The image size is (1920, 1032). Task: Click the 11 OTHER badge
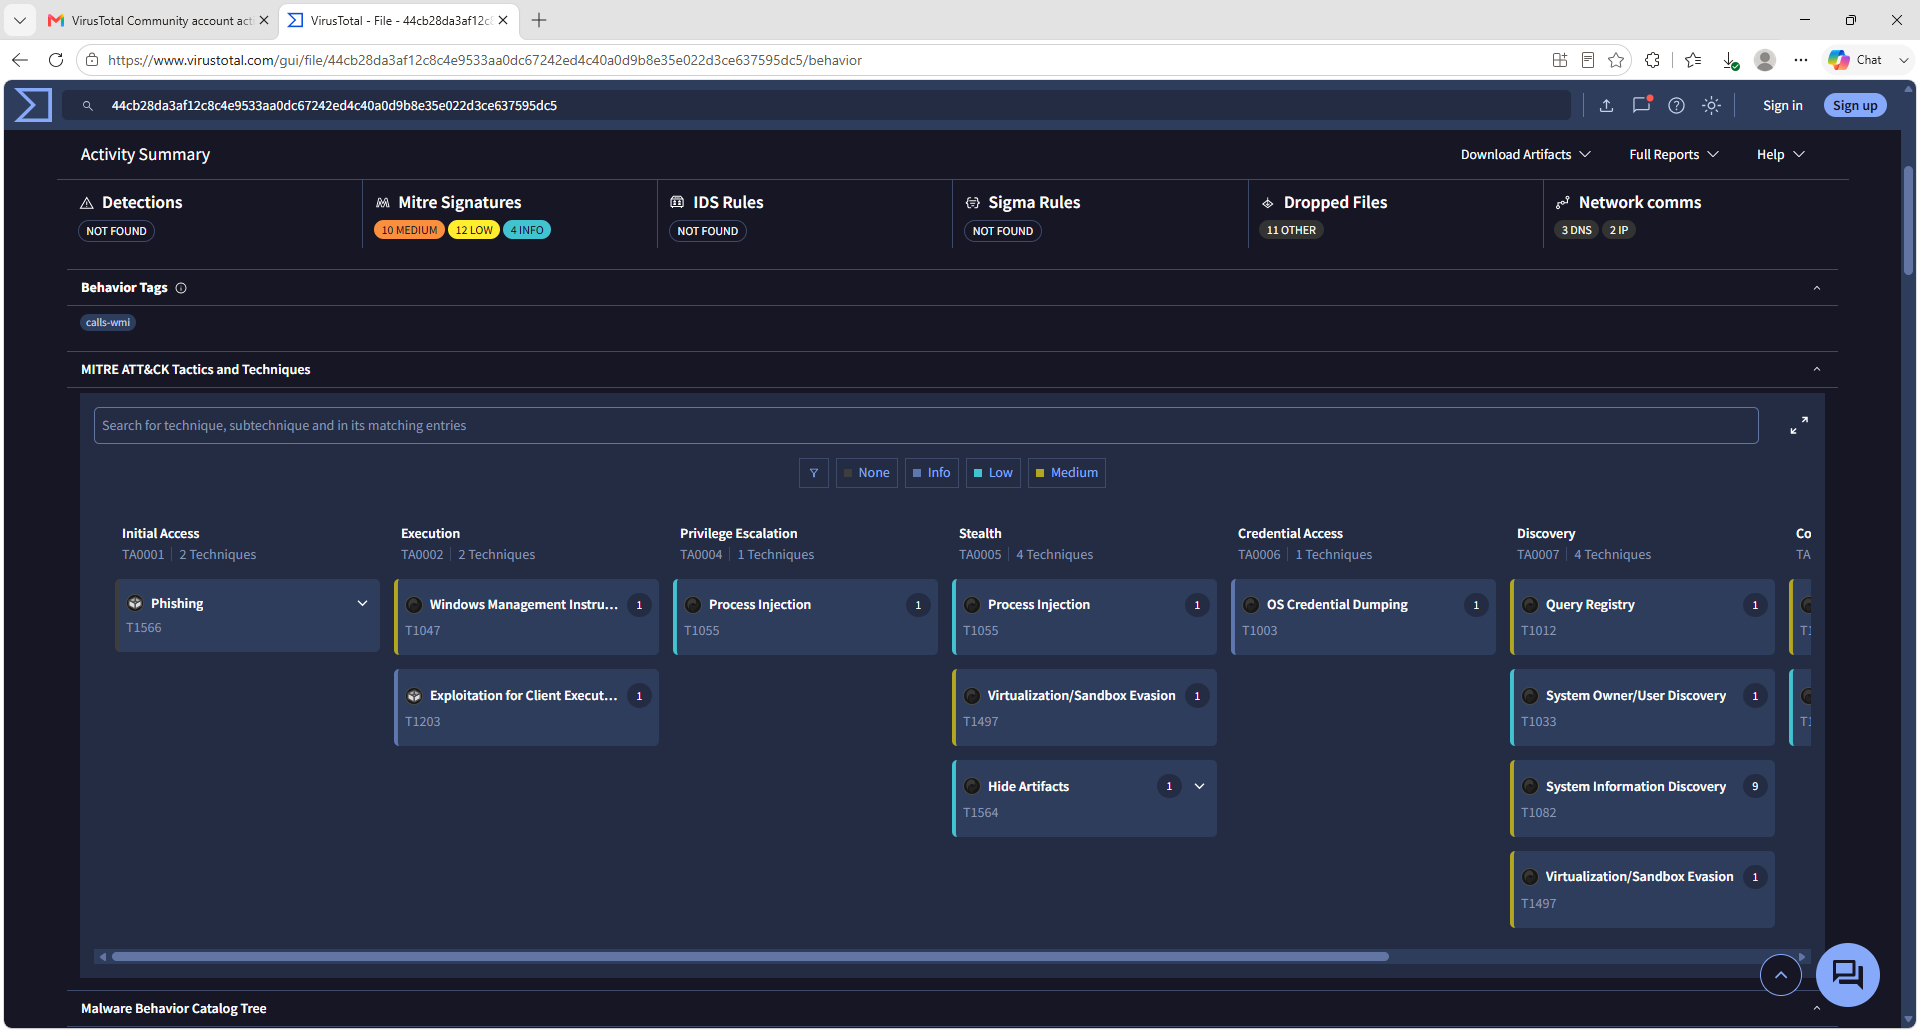coord(1291,230)
